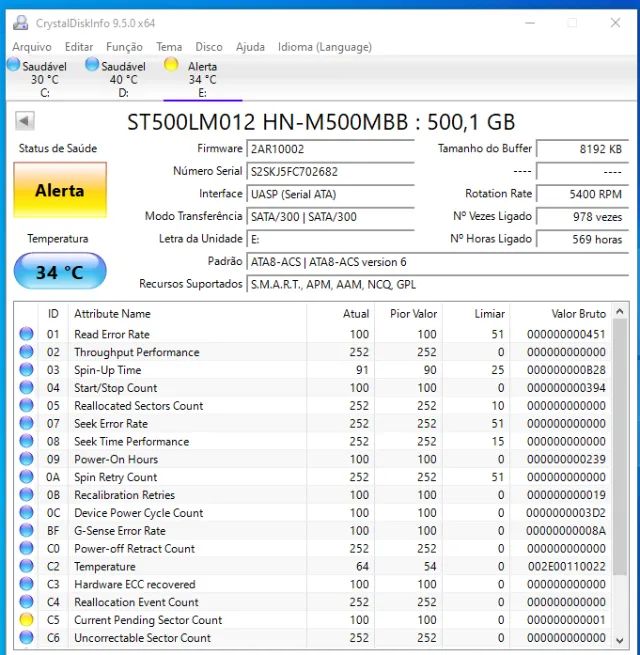
Task: Click the Limiar column header
Action: point(476,314)
